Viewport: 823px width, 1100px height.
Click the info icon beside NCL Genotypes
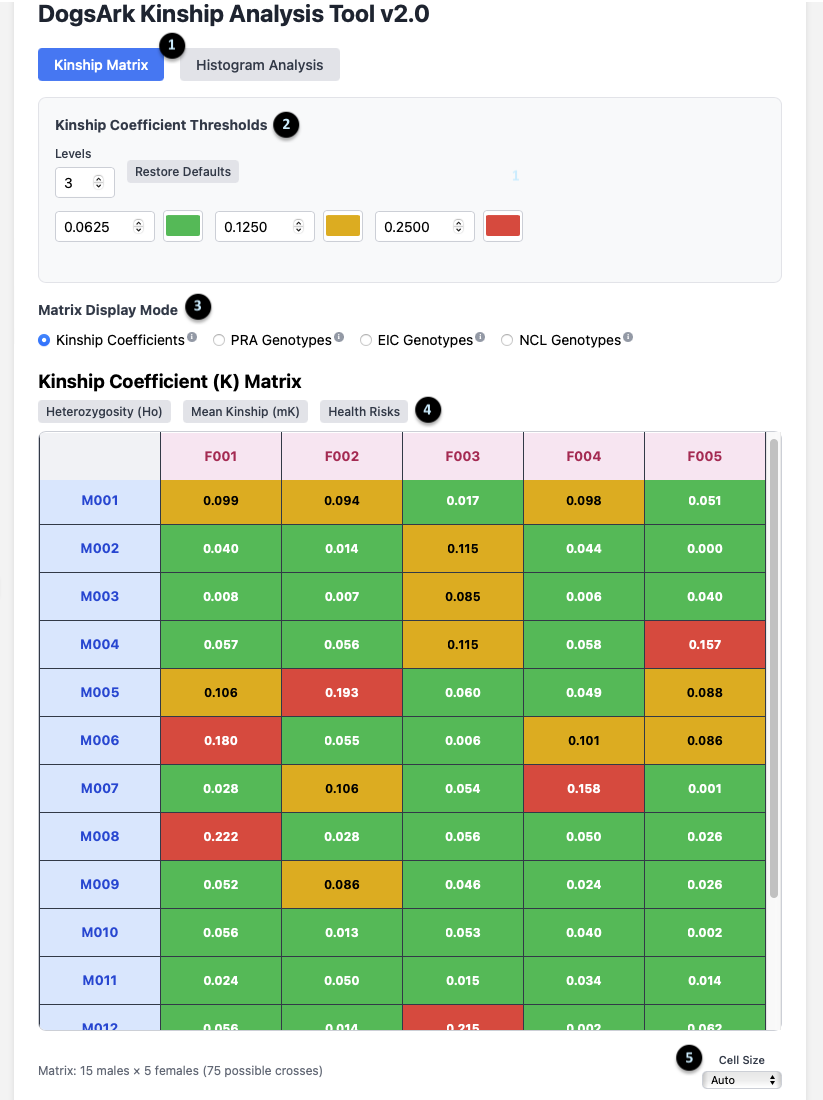coord(626,336)
